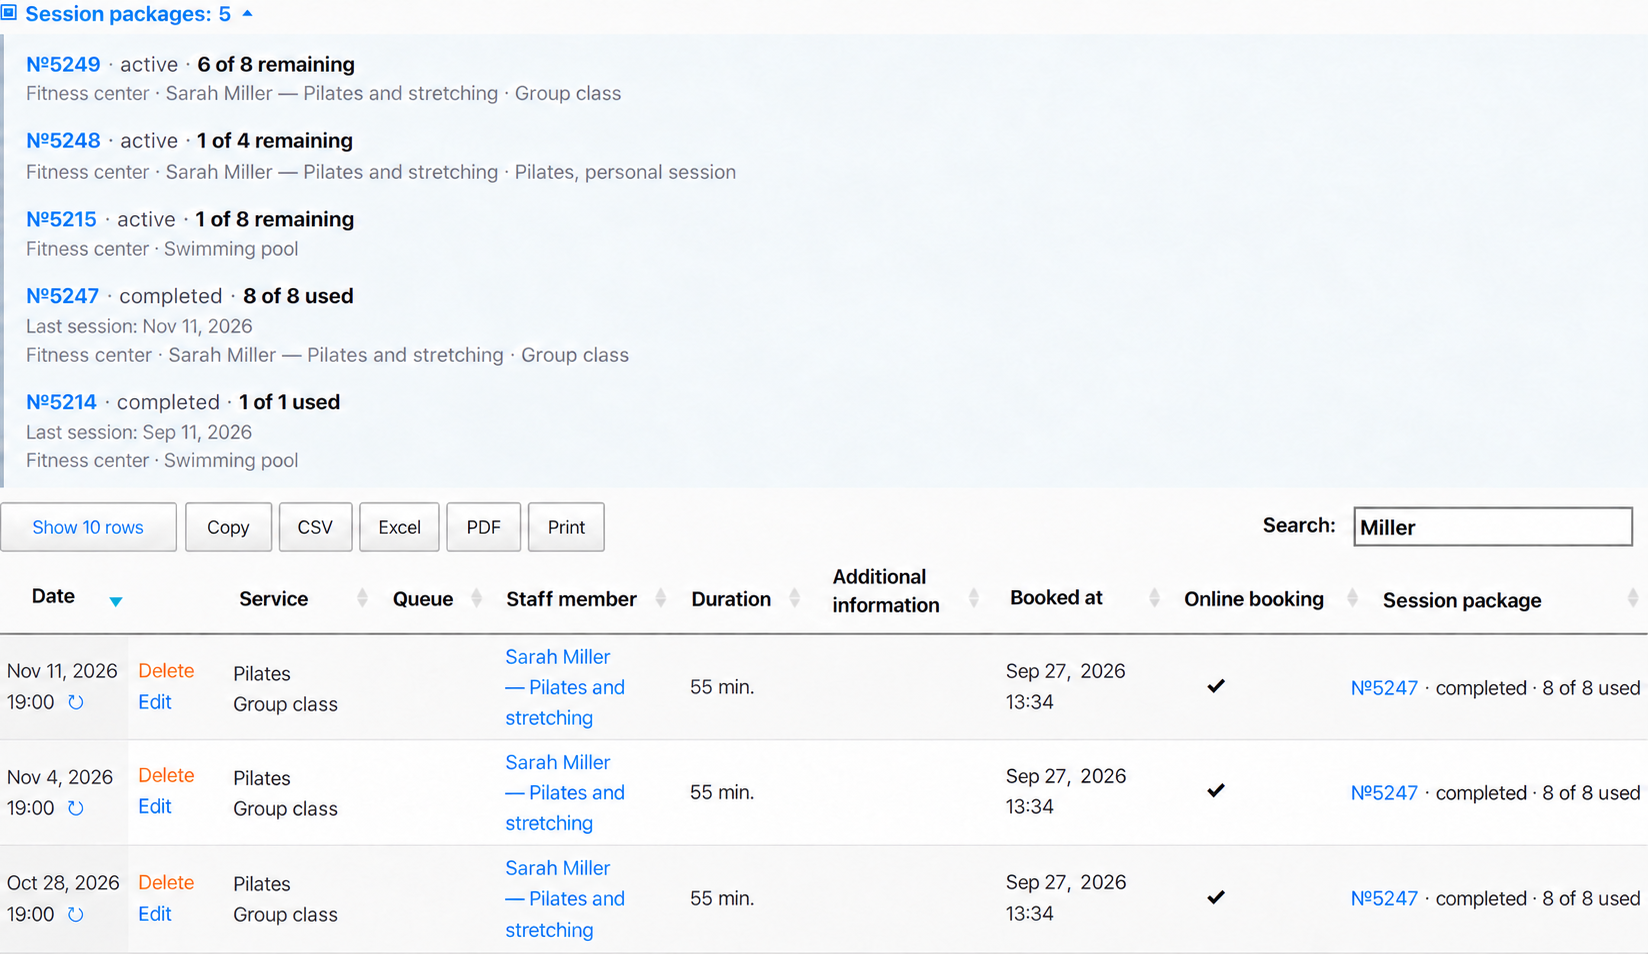Open Sarah Miller staff link, Nov 4 row

point(565,792)
